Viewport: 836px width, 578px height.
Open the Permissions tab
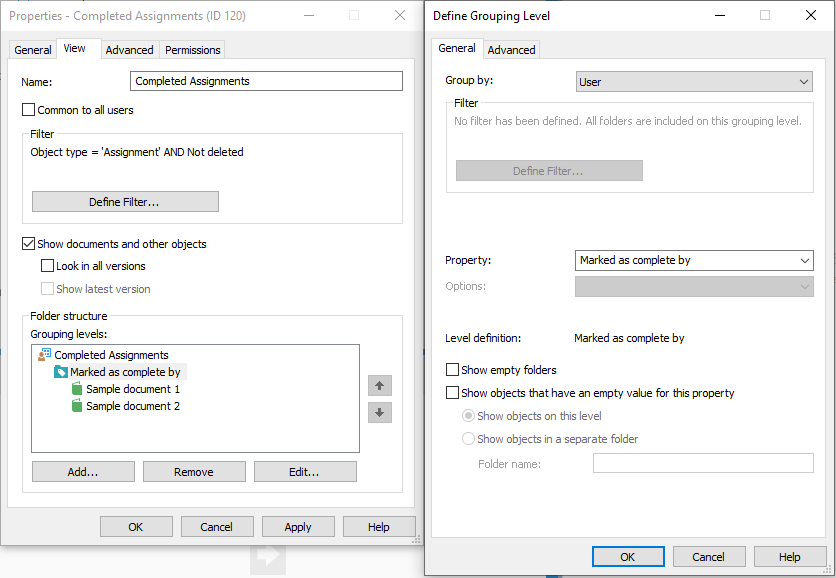point(192,50)
